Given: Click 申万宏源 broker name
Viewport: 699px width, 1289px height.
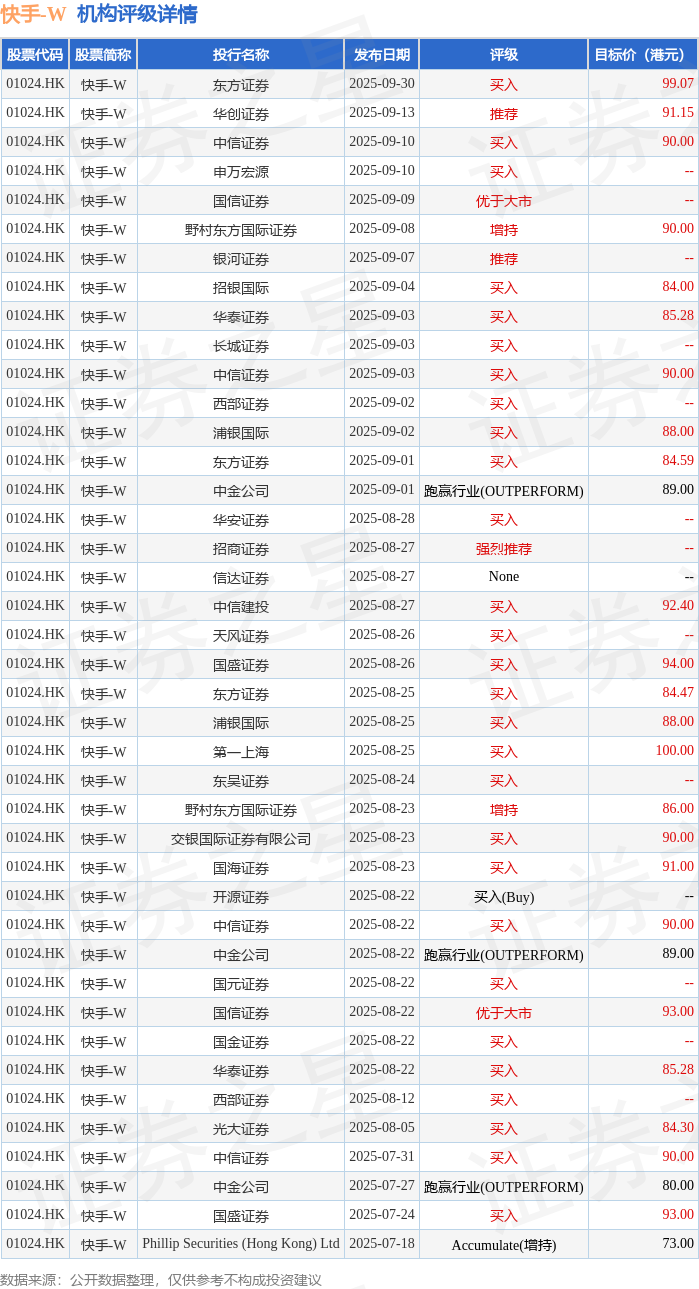Looking at the screenshot, I should pyautogui.click(x=241, y=171).
